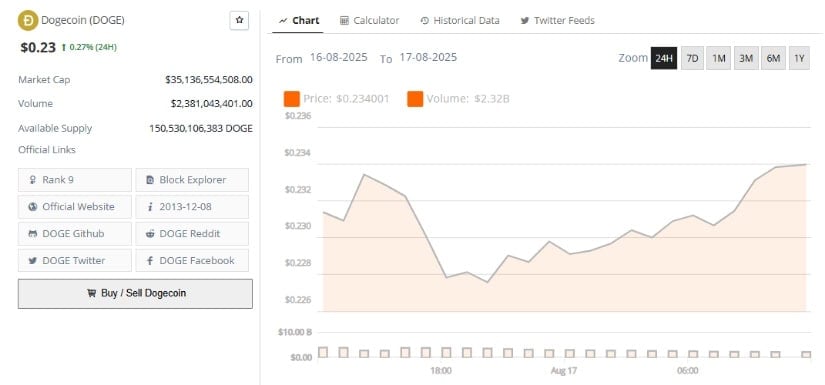Switch to the Calculator tab
Viewport: 825px width, 385px height.
coord(369,21)
